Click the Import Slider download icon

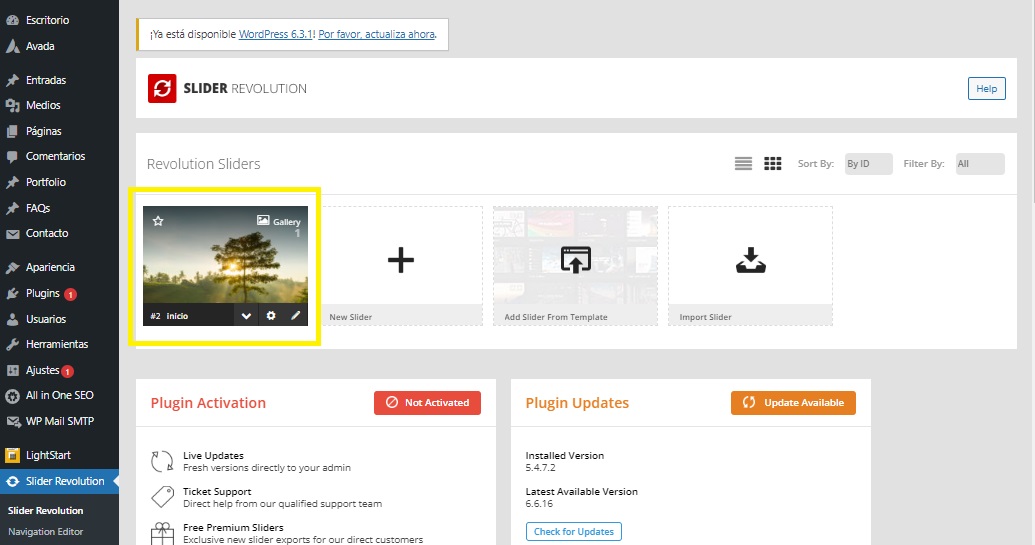click(x=750, y=260)
